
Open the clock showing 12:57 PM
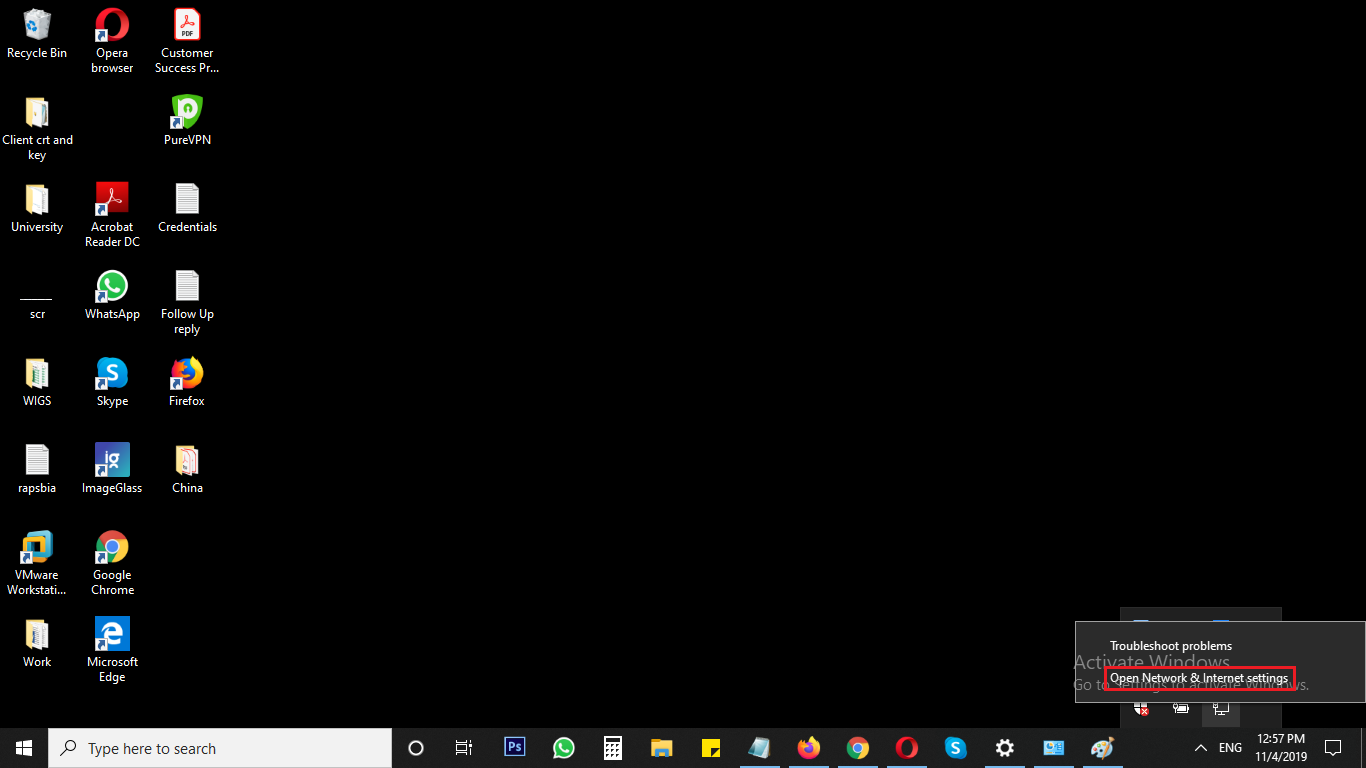[x=1280, y=748]
